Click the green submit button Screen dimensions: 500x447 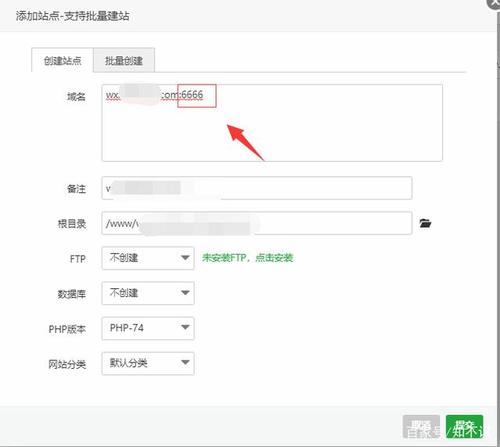pos(464,427)
